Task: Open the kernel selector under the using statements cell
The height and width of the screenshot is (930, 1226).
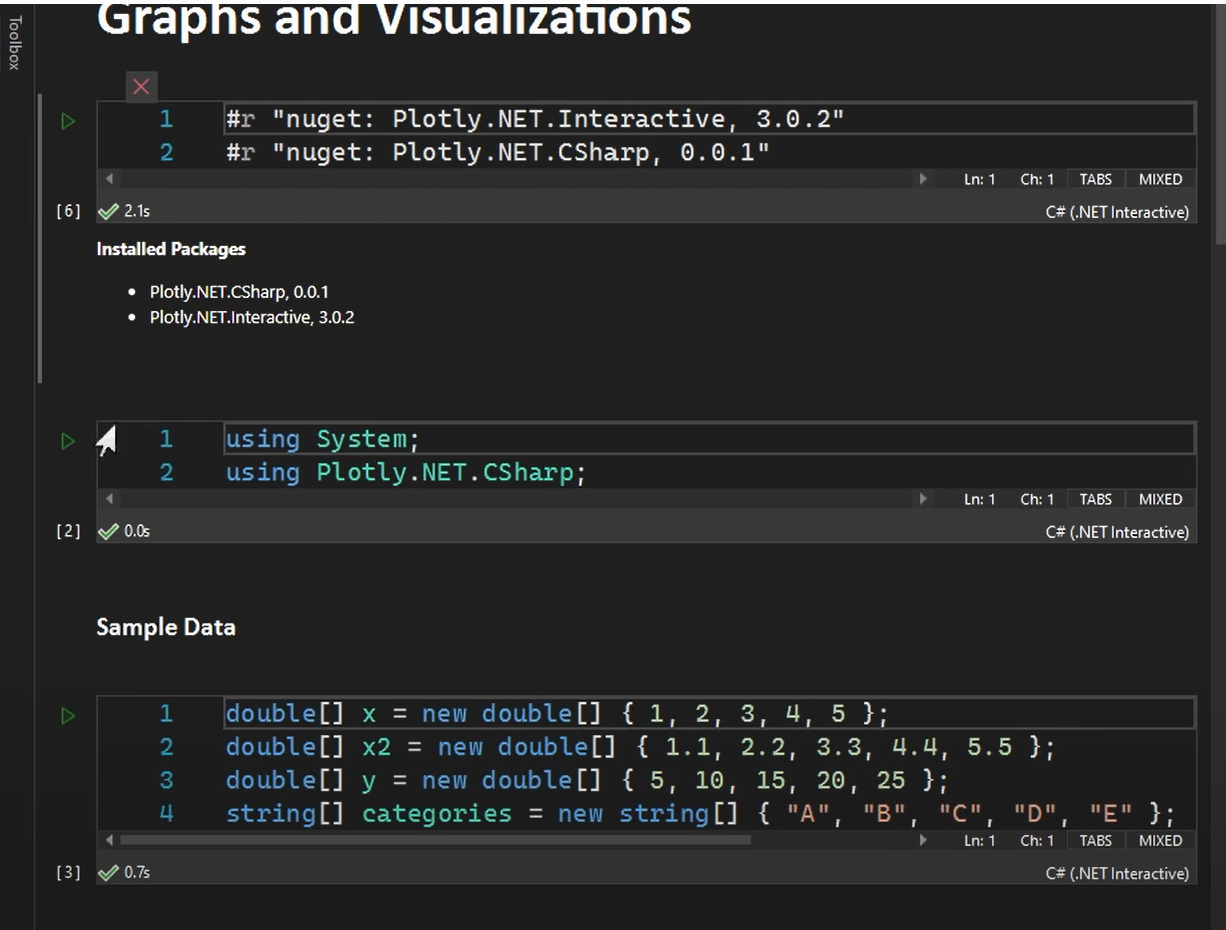Action: coord(1117,531)
